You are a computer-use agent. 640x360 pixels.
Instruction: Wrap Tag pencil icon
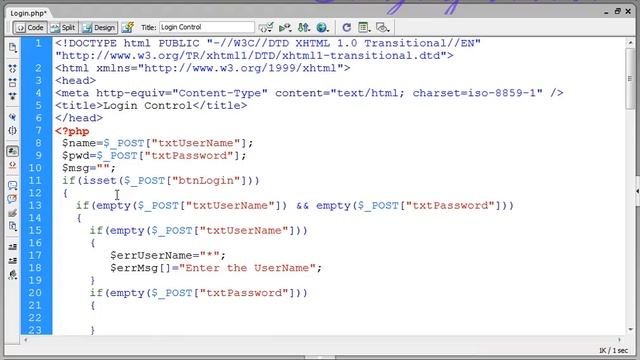13,213
